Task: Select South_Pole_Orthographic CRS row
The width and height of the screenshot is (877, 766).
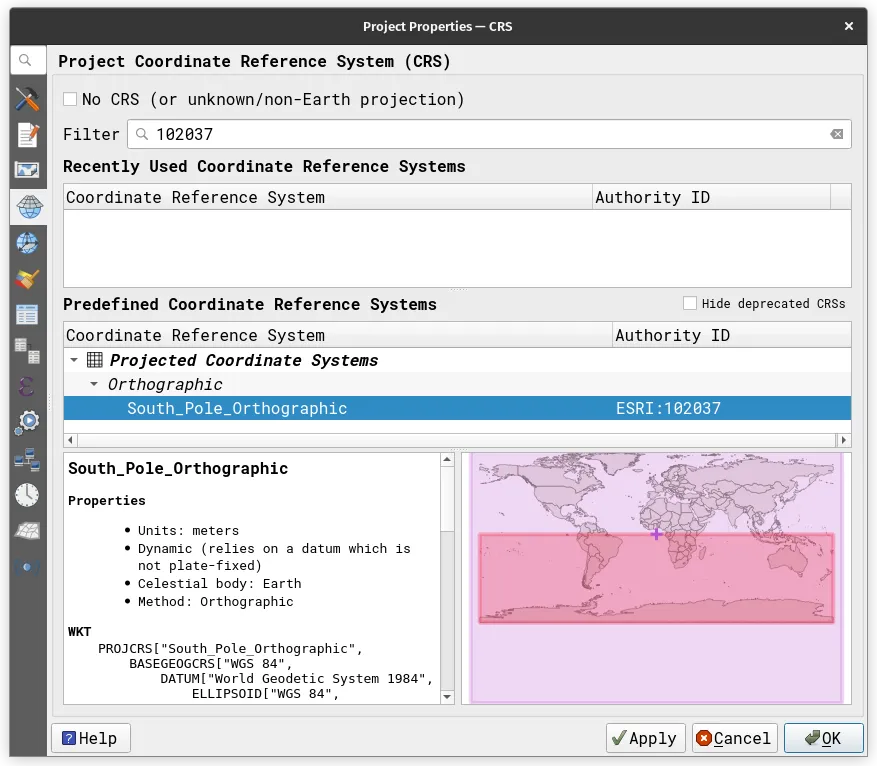Action: point(237,408)
